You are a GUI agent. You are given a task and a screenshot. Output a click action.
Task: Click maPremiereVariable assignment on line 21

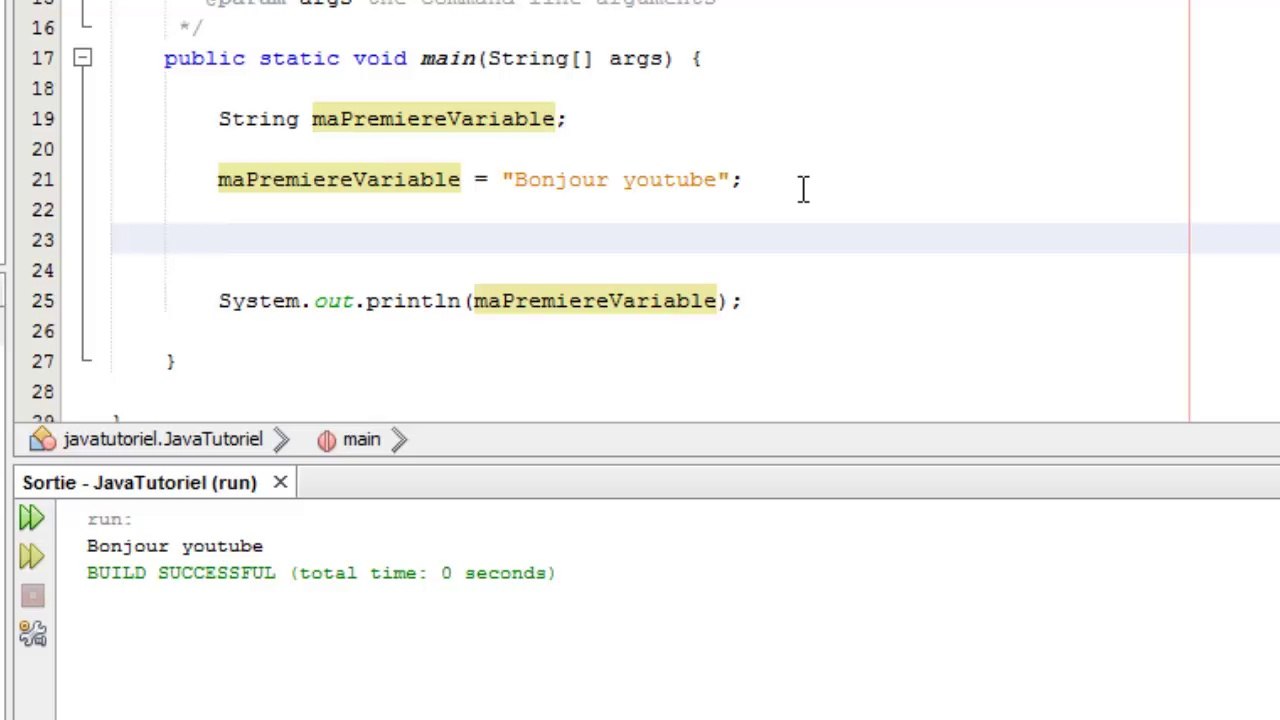[339, 180]
